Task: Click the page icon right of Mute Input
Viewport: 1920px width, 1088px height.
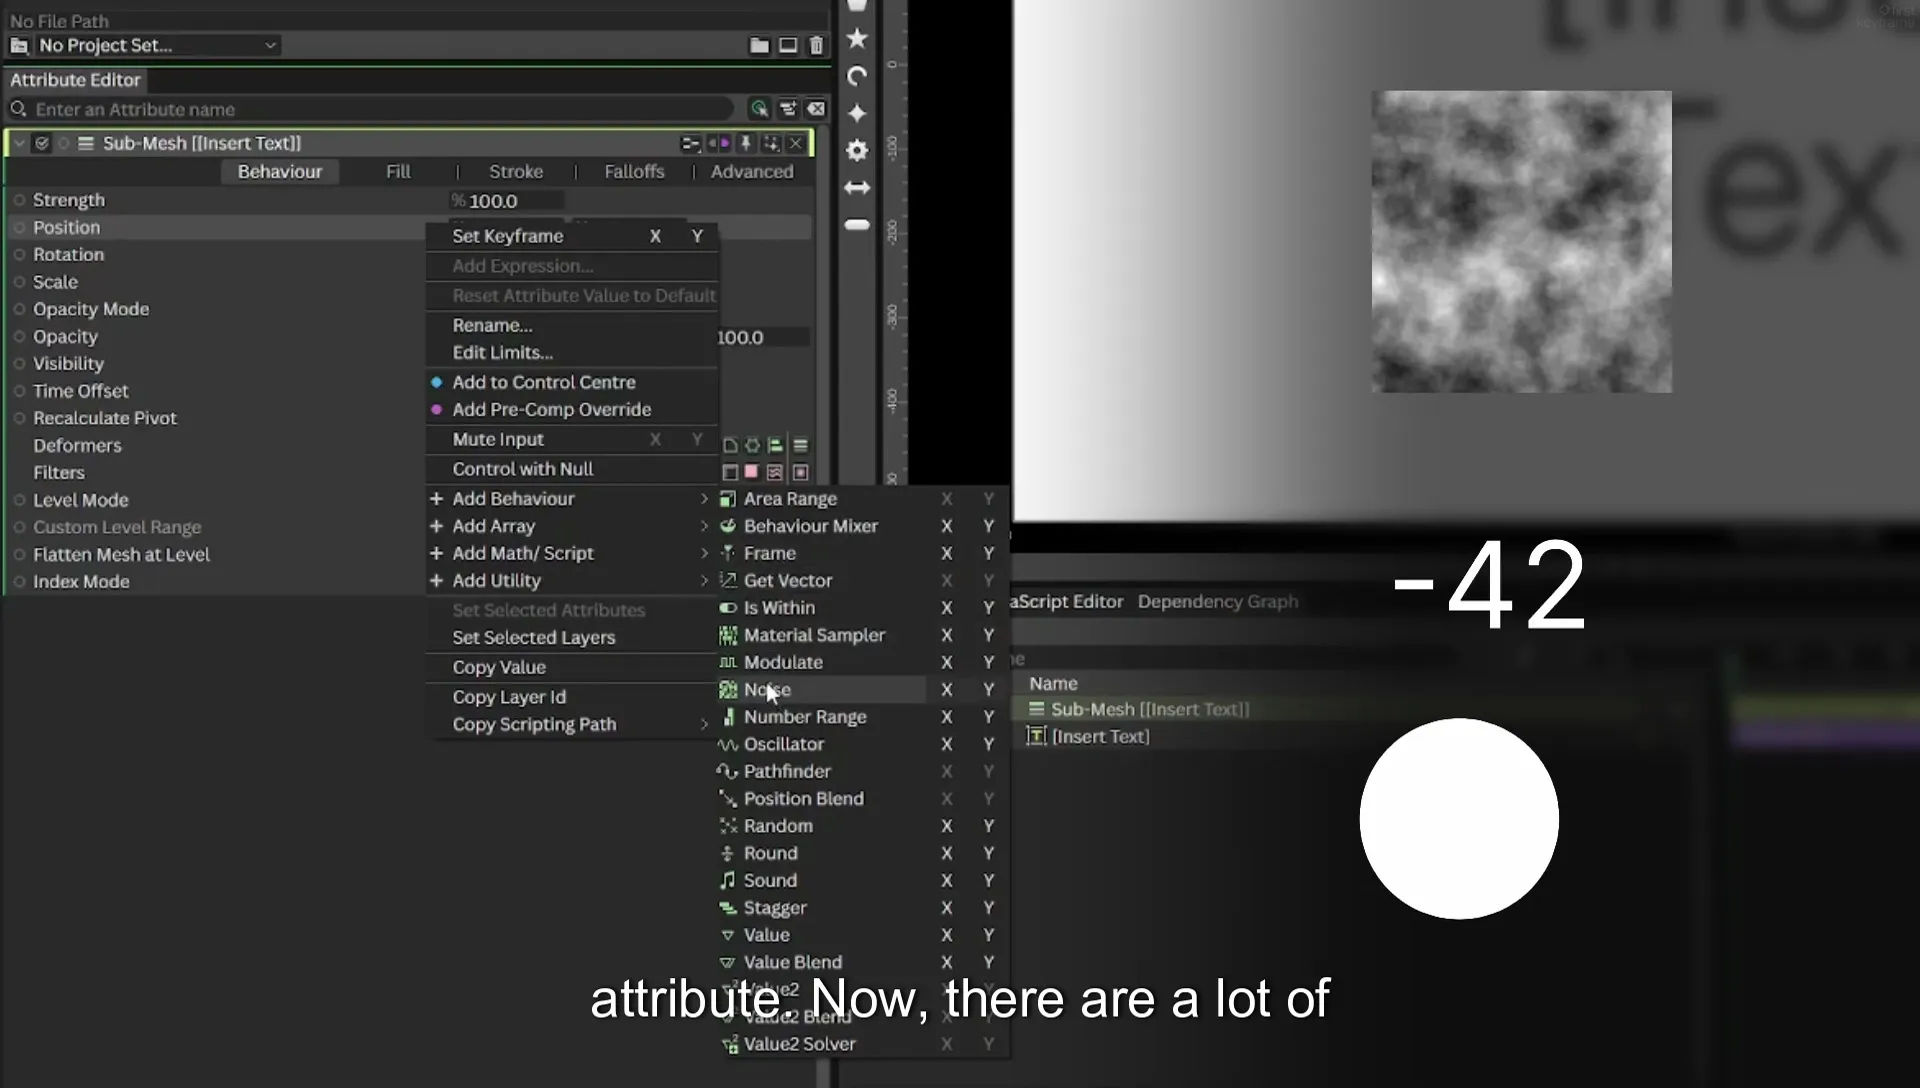Action: (730, 445)
